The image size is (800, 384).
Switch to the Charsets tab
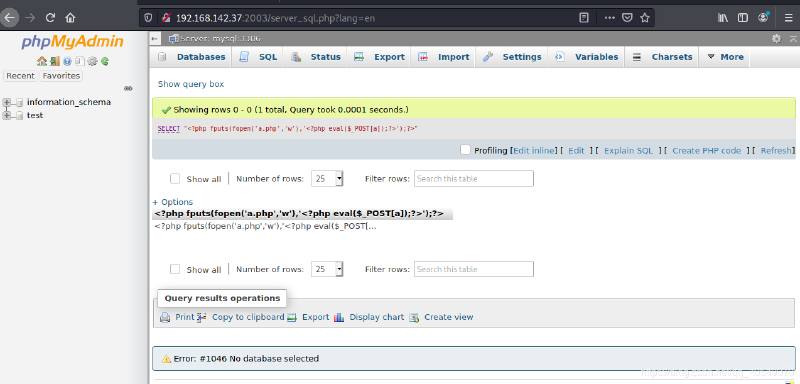click(x=662, y=57)
